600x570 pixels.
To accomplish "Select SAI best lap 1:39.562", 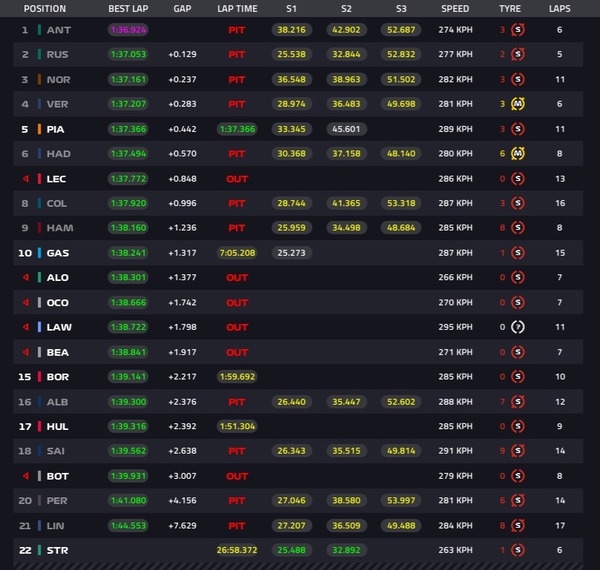I will pyautogui.click(x=128, y=451).
